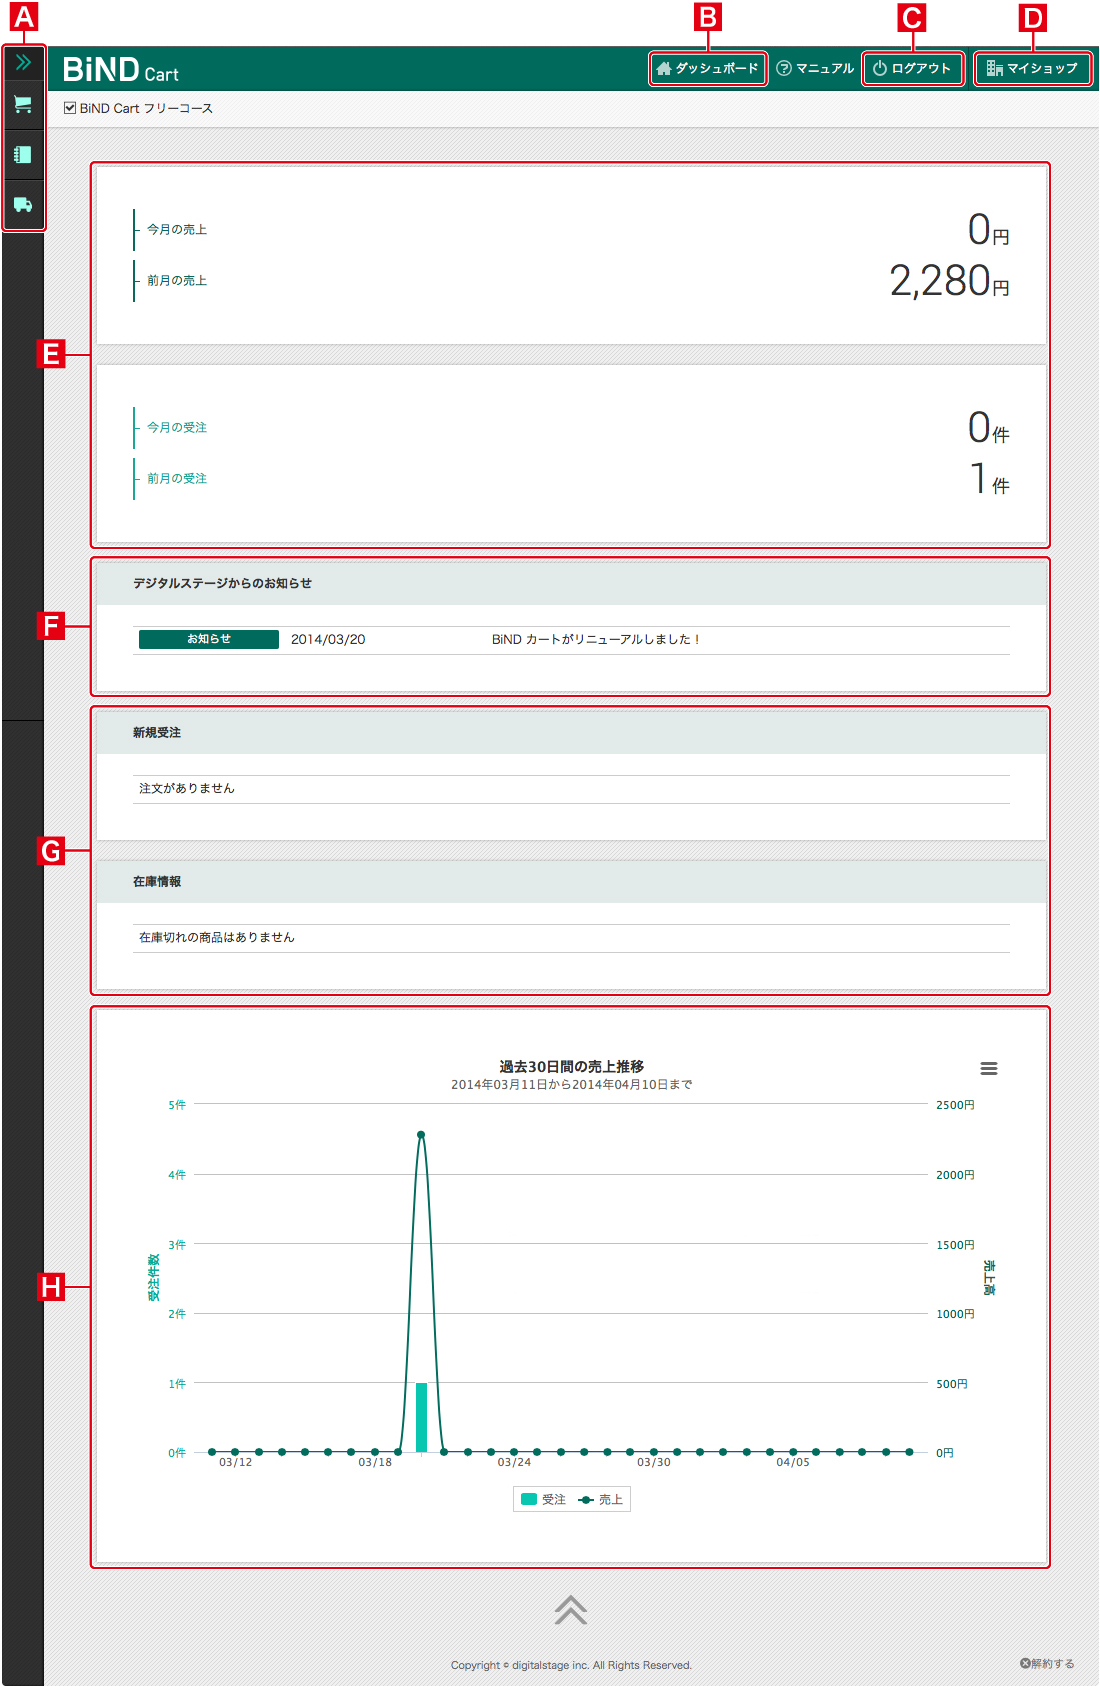Click the 2014/03/20 notice date
The image size is (1100, 1686).
[x=328, y=639]
